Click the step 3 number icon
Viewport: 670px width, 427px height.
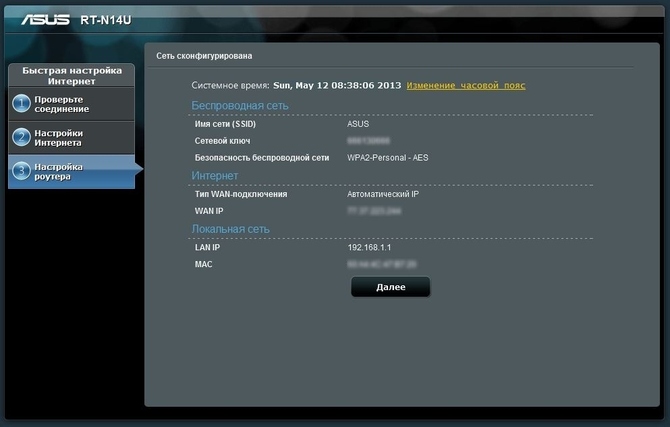pyautogui.click(x=21, y=172)
